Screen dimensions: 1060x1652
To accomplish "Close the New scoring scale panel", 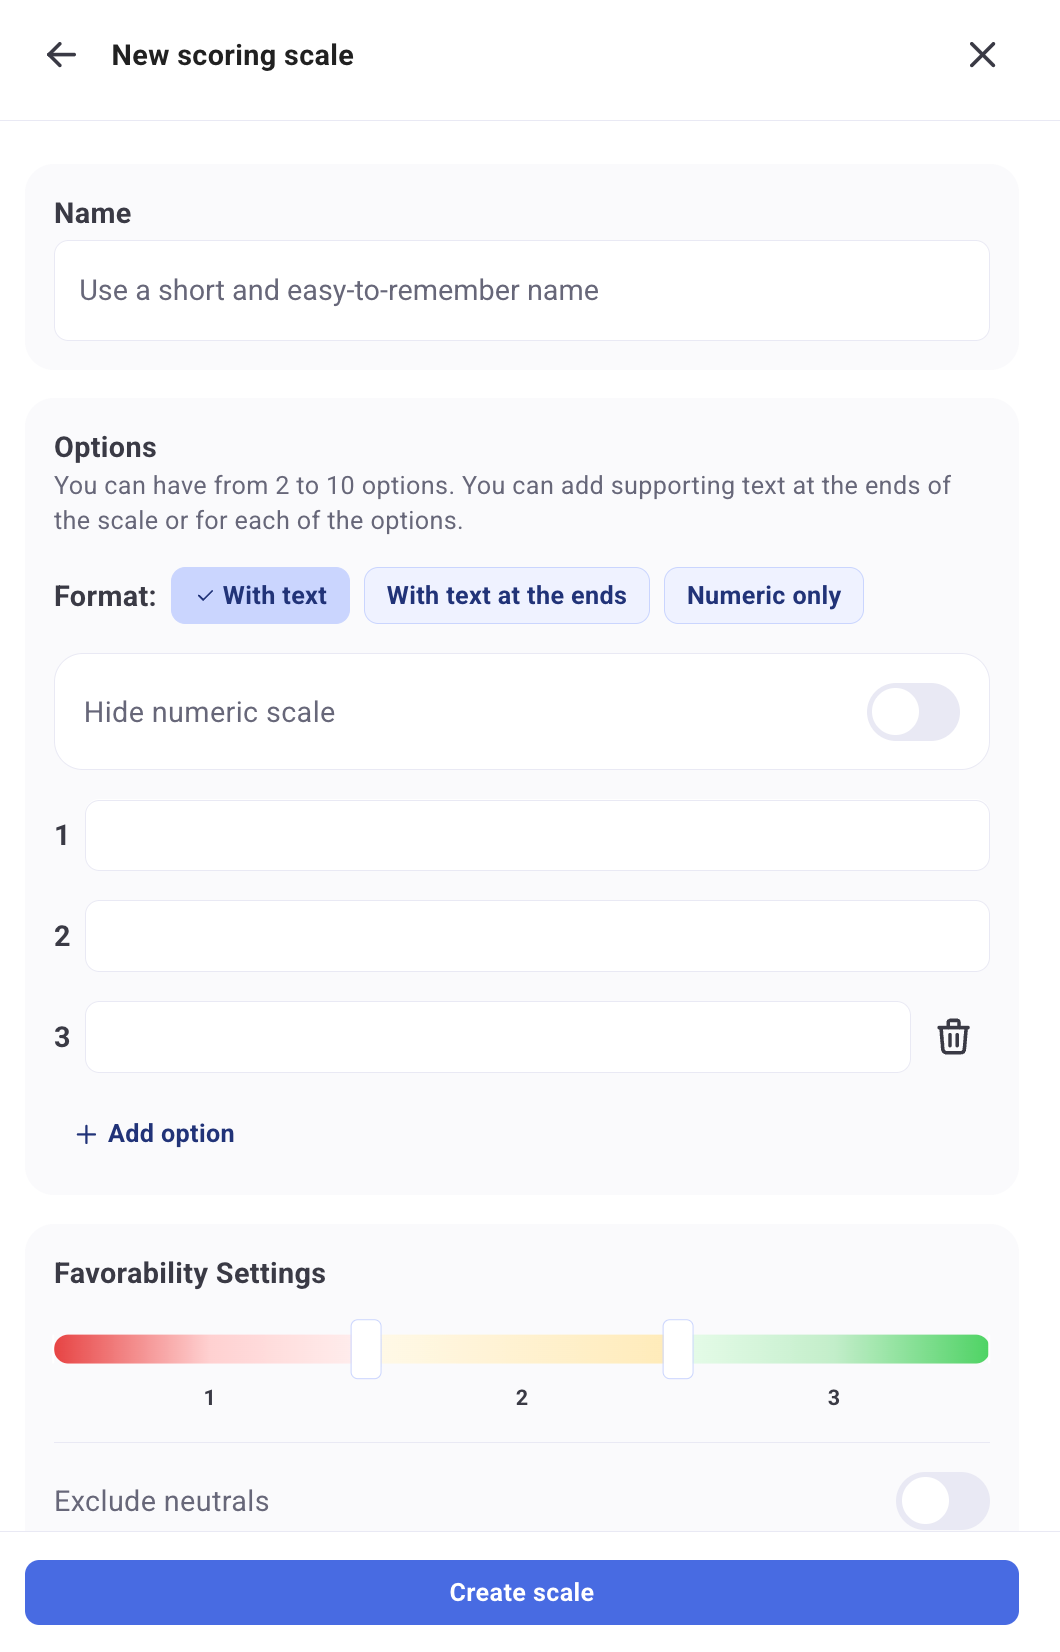I will pos(982,55).
